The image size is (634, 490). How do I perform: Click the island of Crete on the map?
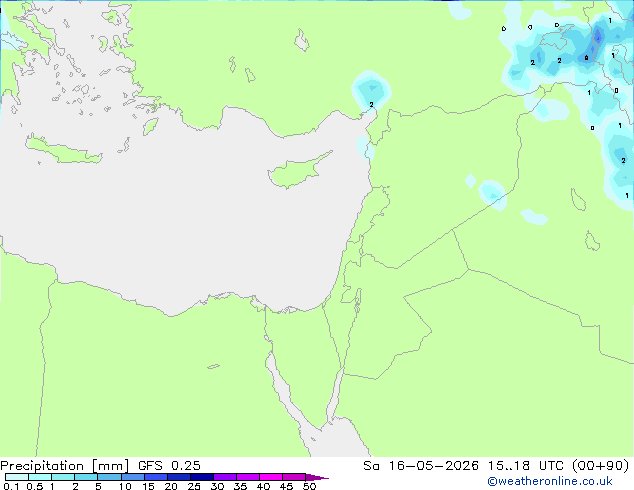click(63, 150)
